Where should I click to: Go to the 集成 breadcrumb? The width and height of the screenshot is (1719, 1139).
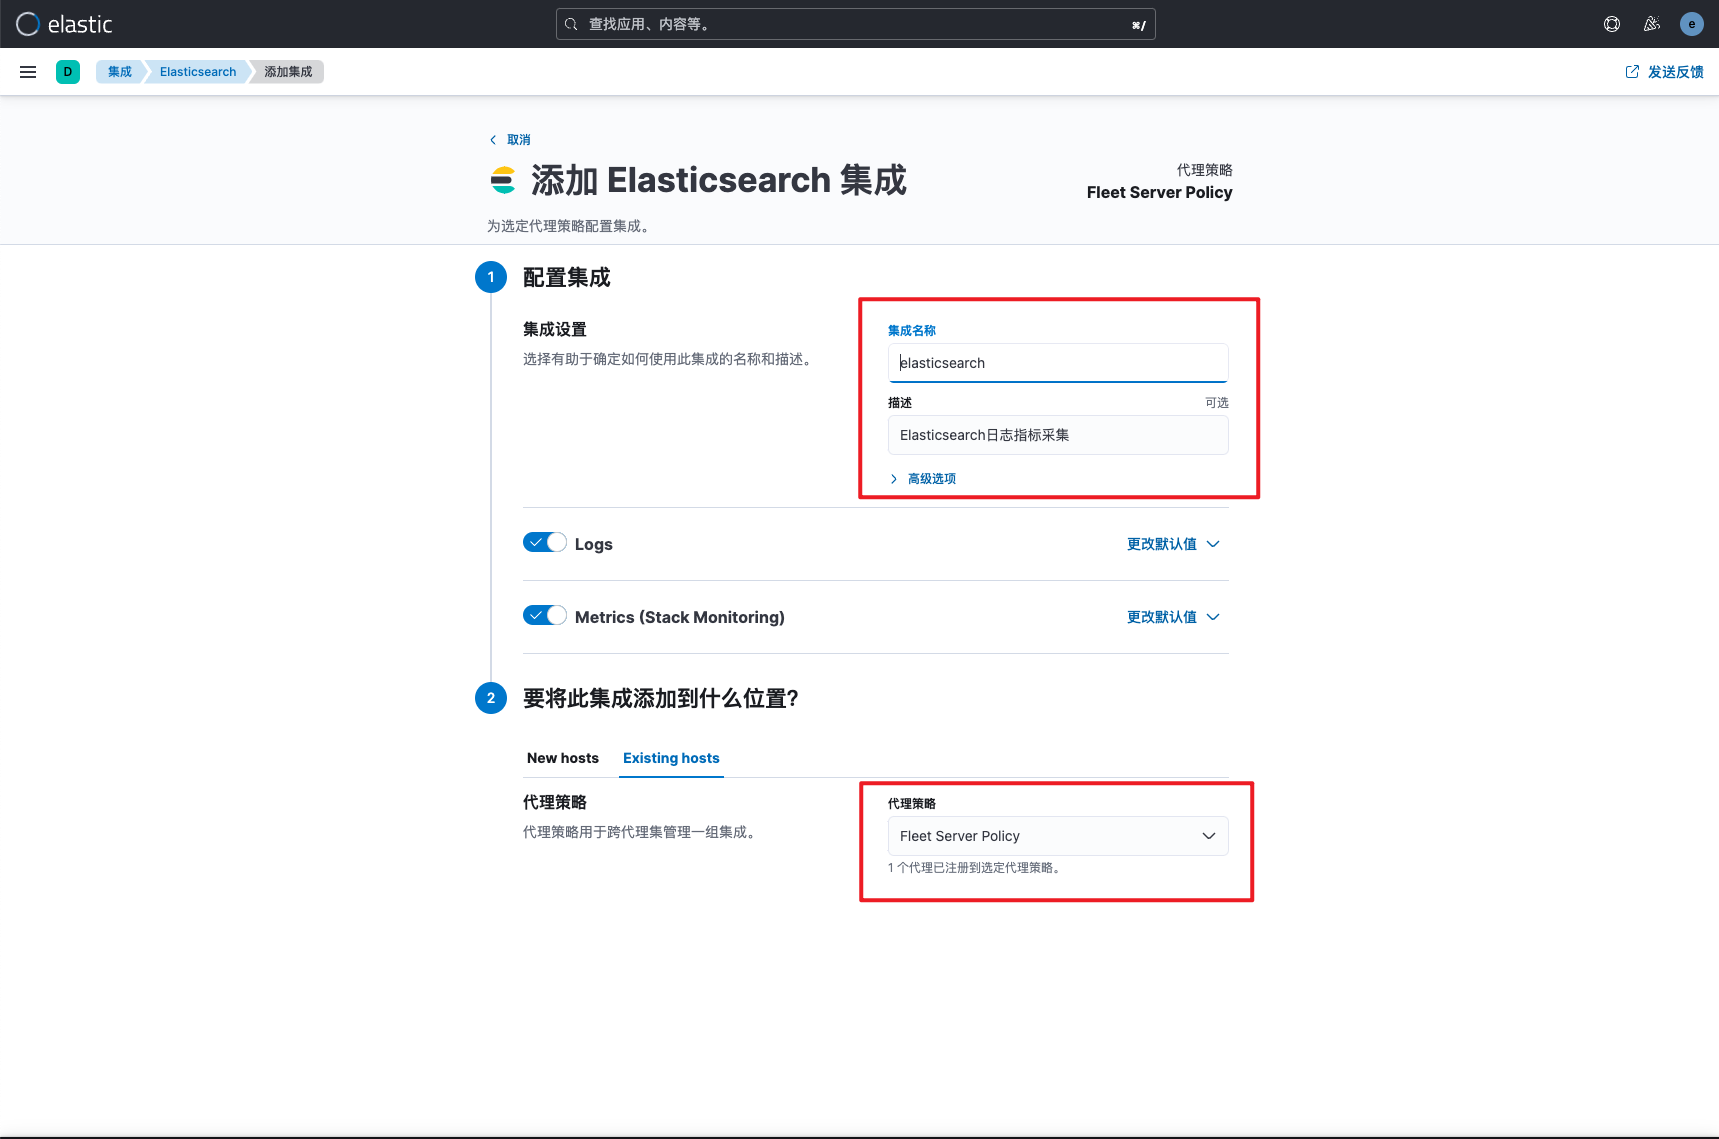tap(120, 72)
